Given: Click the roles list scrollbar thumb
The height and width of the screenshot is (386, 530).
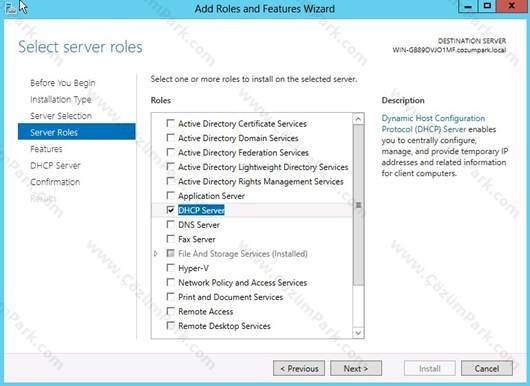Looking at the screenshot, I should (358, 205).
